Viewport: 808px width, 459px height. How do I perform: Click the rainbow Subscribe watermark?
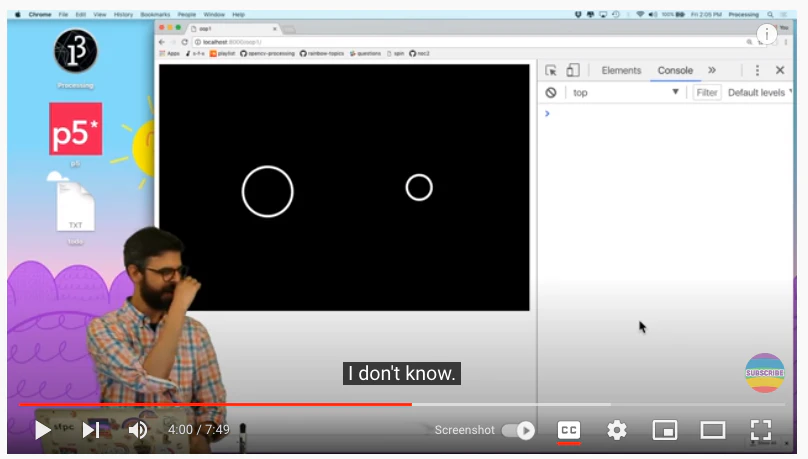(x=765, y=373)
